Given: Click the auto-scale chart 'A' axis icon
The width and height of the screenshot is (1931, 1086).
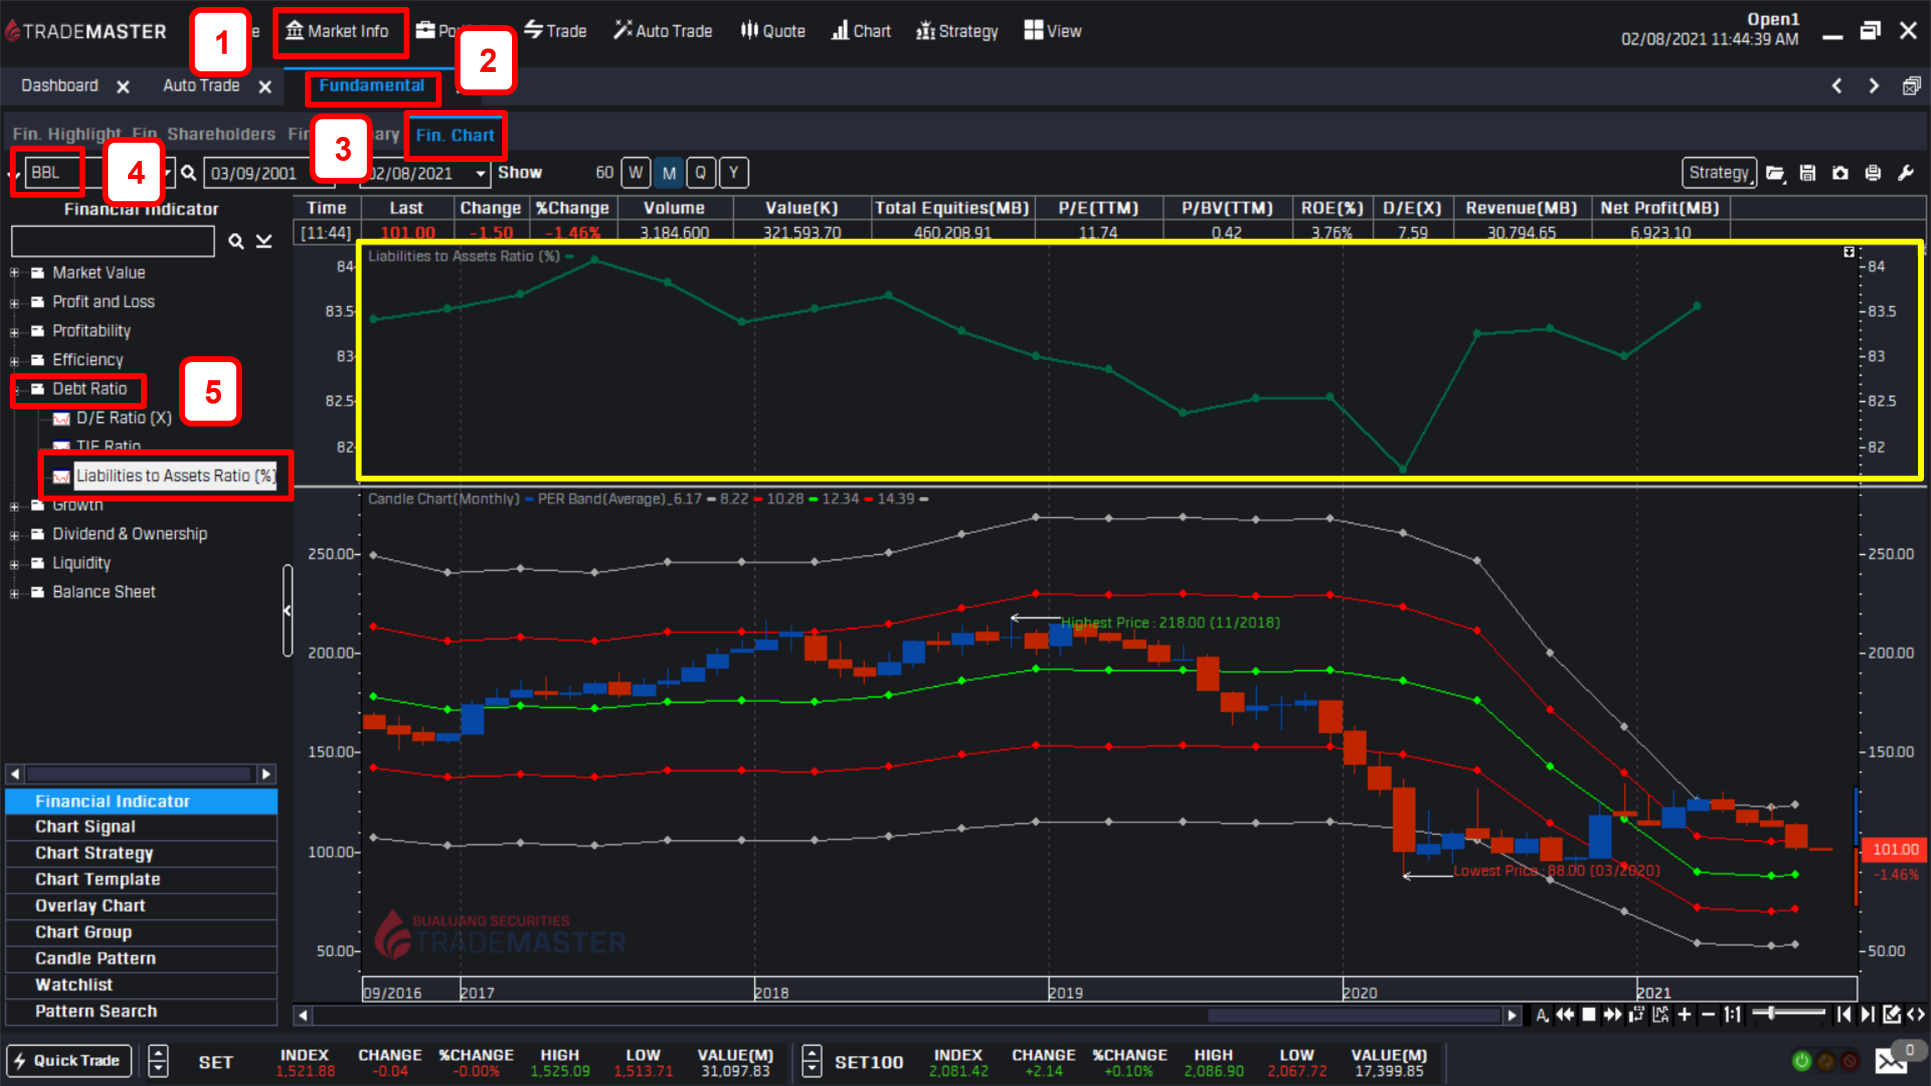Looking at the screenshot, I should pos(1661,1015).
